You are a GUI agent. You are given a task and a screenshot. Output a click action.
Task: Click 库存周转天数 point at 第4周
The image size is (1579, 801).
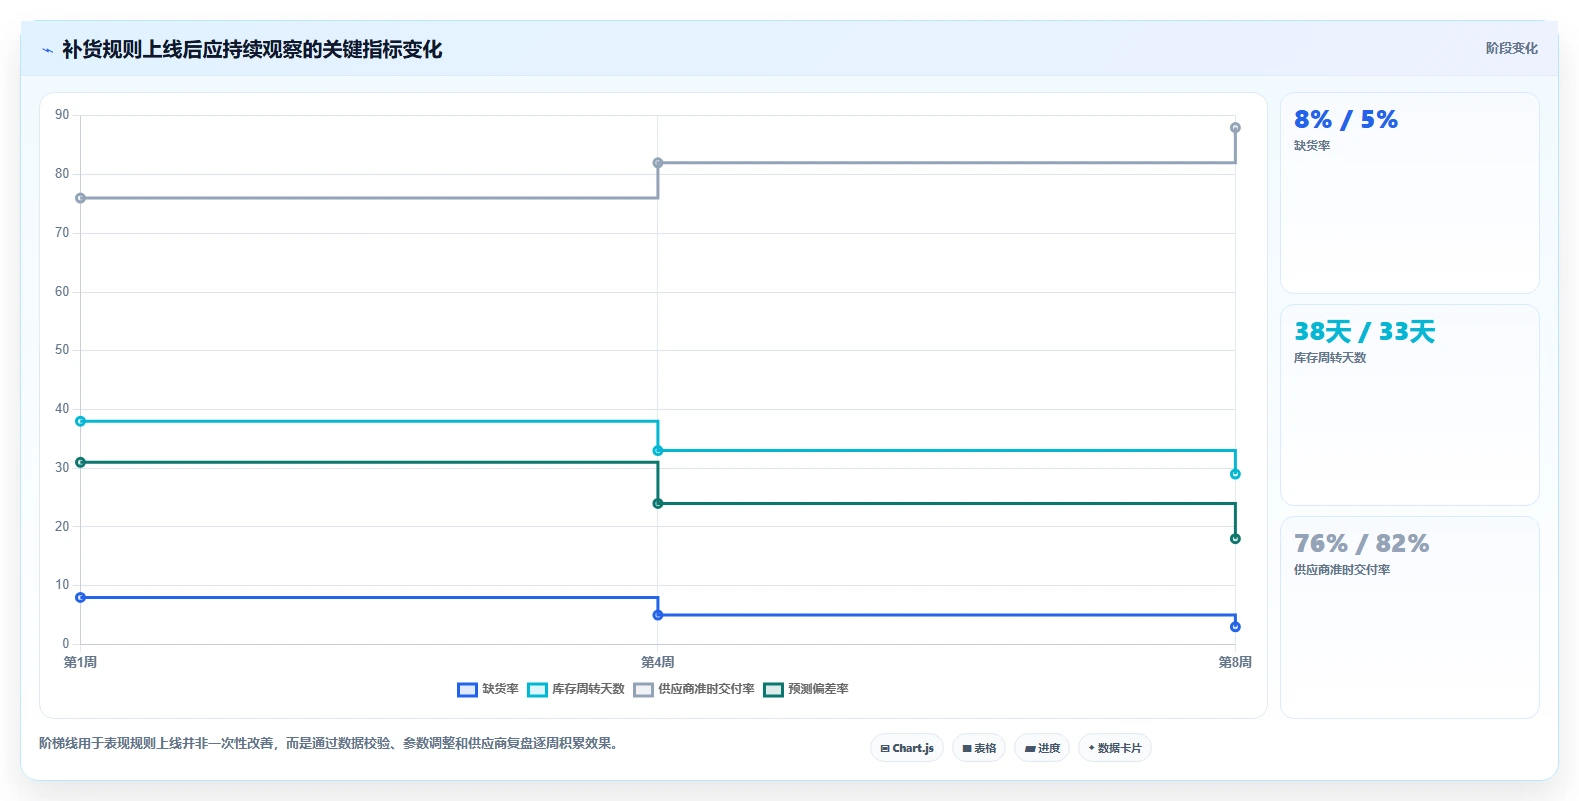click(658, 451)
